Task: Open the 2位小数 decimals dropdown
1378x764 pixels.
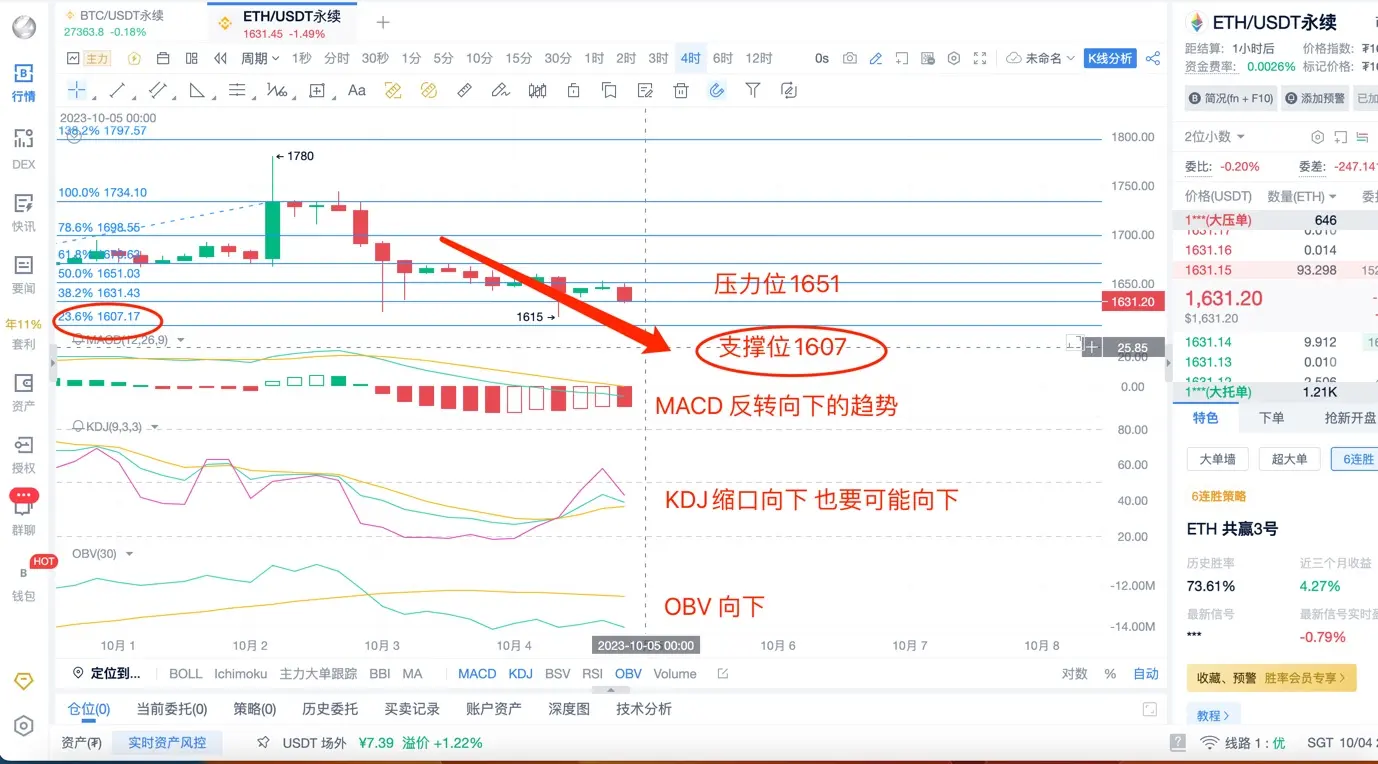Action: click(x=1214, y=136)
